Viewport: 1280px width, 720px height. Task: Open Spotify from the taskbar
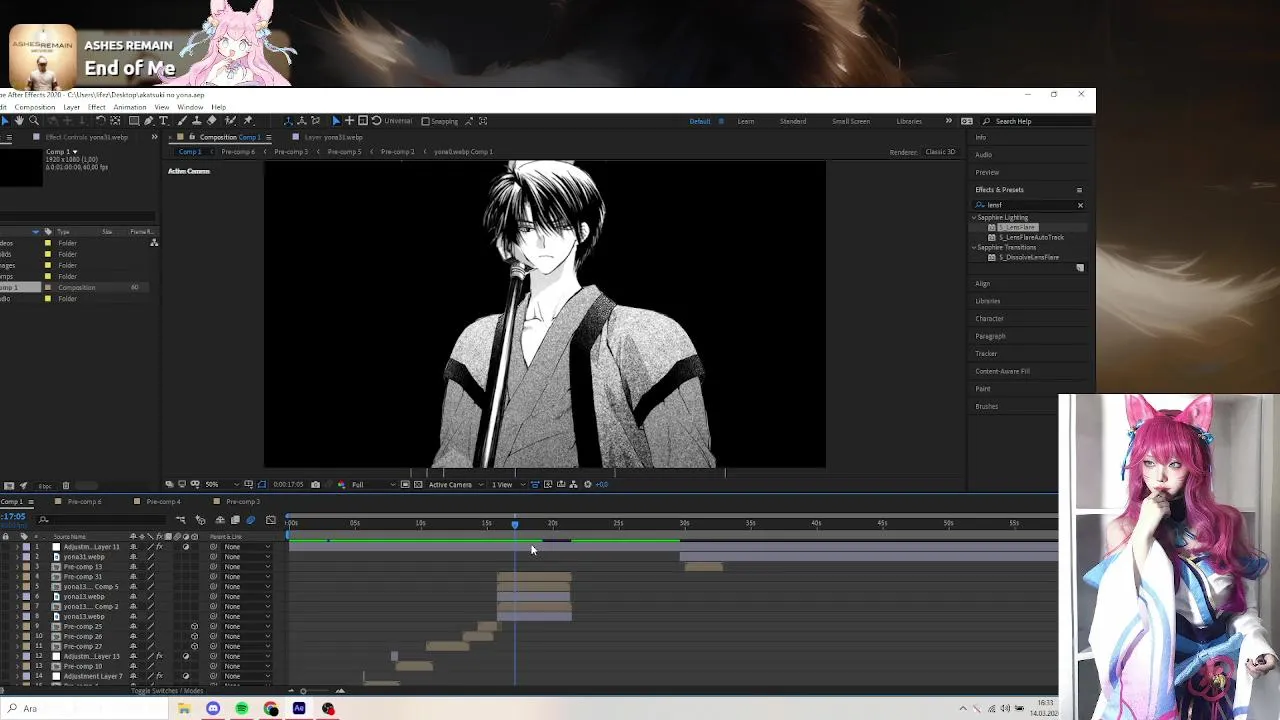click(242, 708)
